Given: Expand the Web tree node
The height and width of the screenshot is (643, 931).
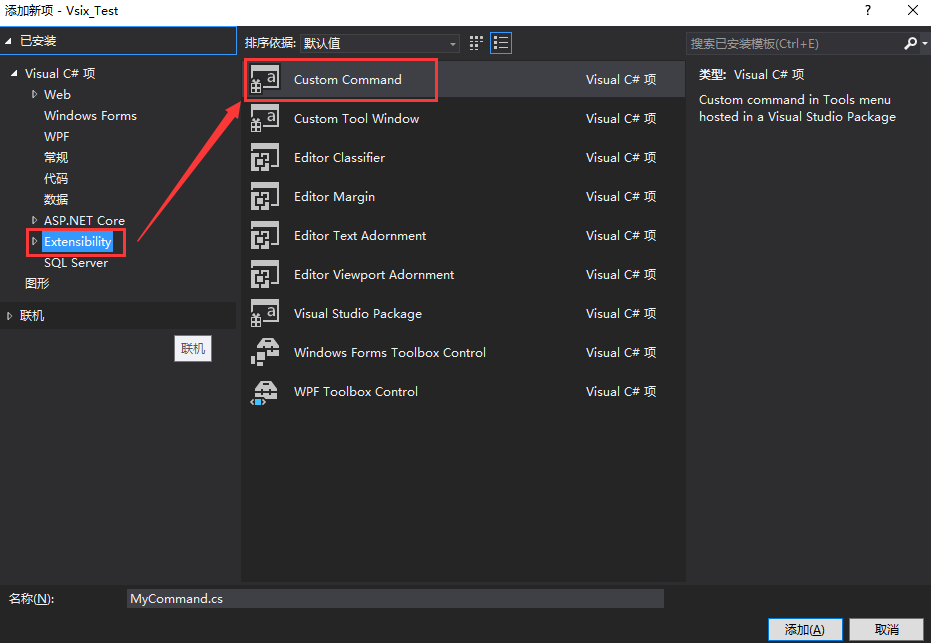Looking at the screenshot, I should 34,94.
